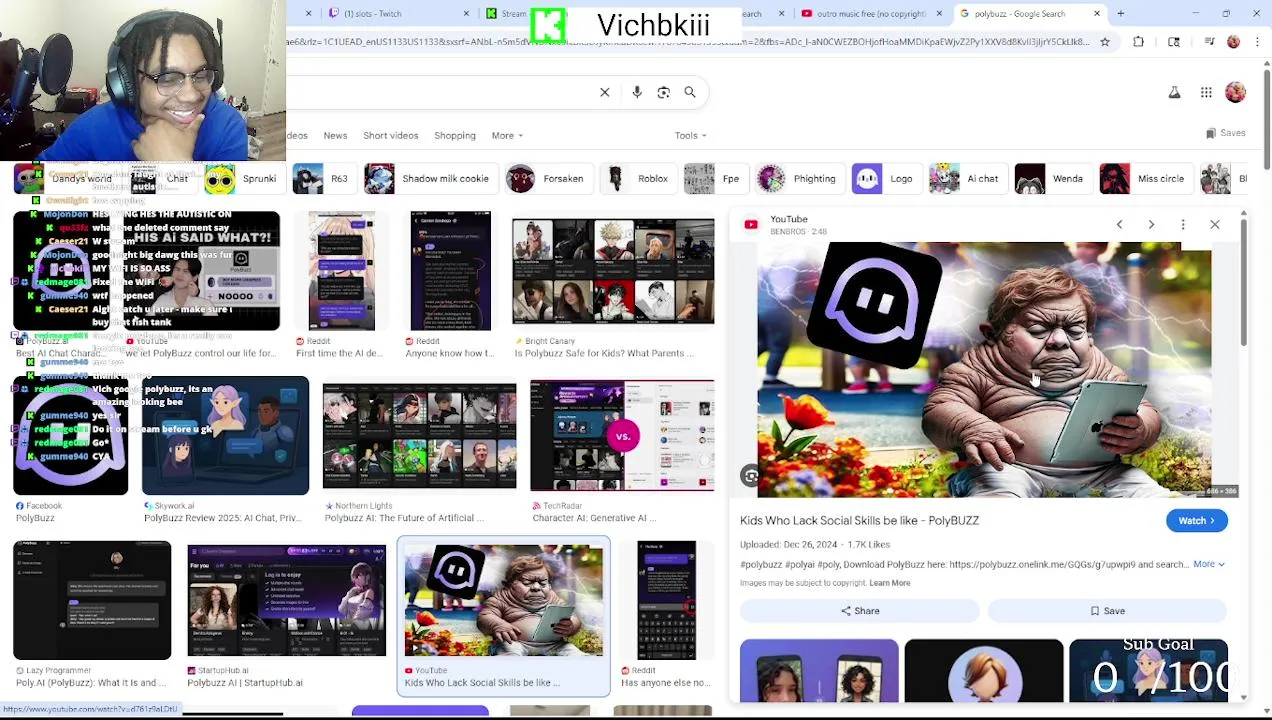Open the Chrome profile avatar in toolbar
Screen dimensions: 1272x720
pyautogui.click(x=1233, y=42)
